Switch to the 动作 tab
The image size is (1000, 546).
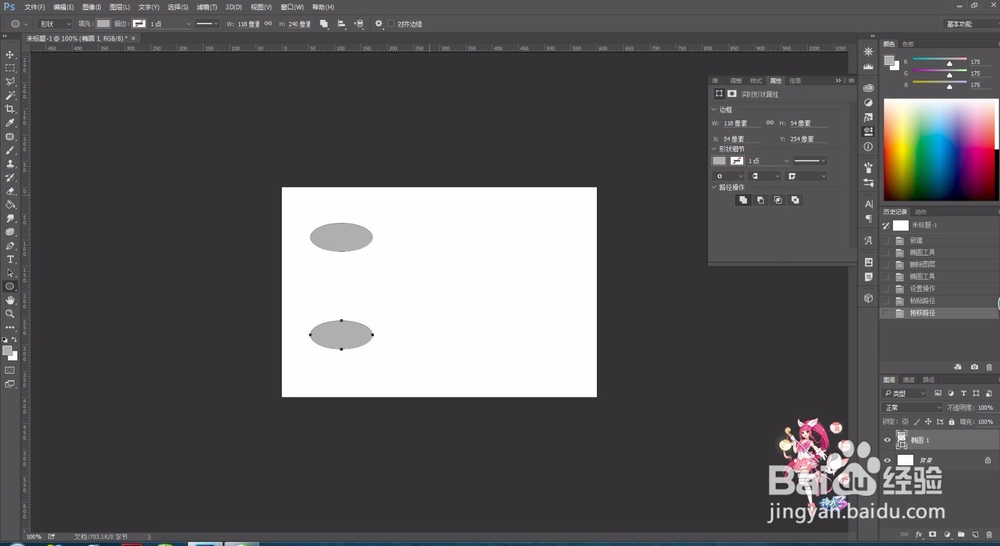click(x=921, y=212)
